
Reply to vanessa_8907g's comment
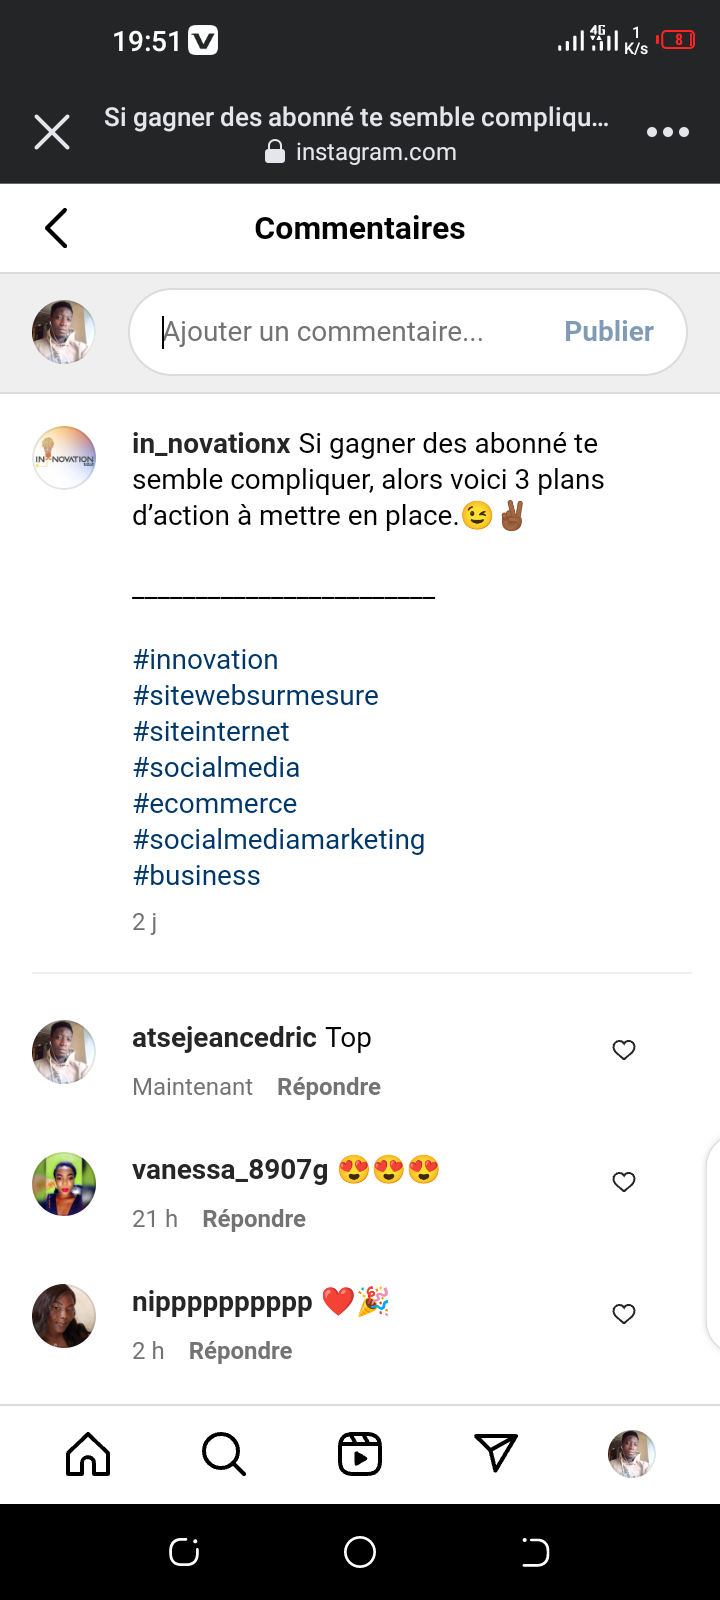[x=254, y=1219]
